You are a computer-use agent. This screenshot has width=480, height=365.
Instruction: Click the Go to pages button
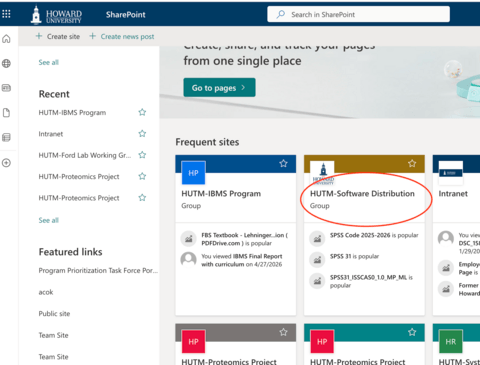click(x=219, y=88)
